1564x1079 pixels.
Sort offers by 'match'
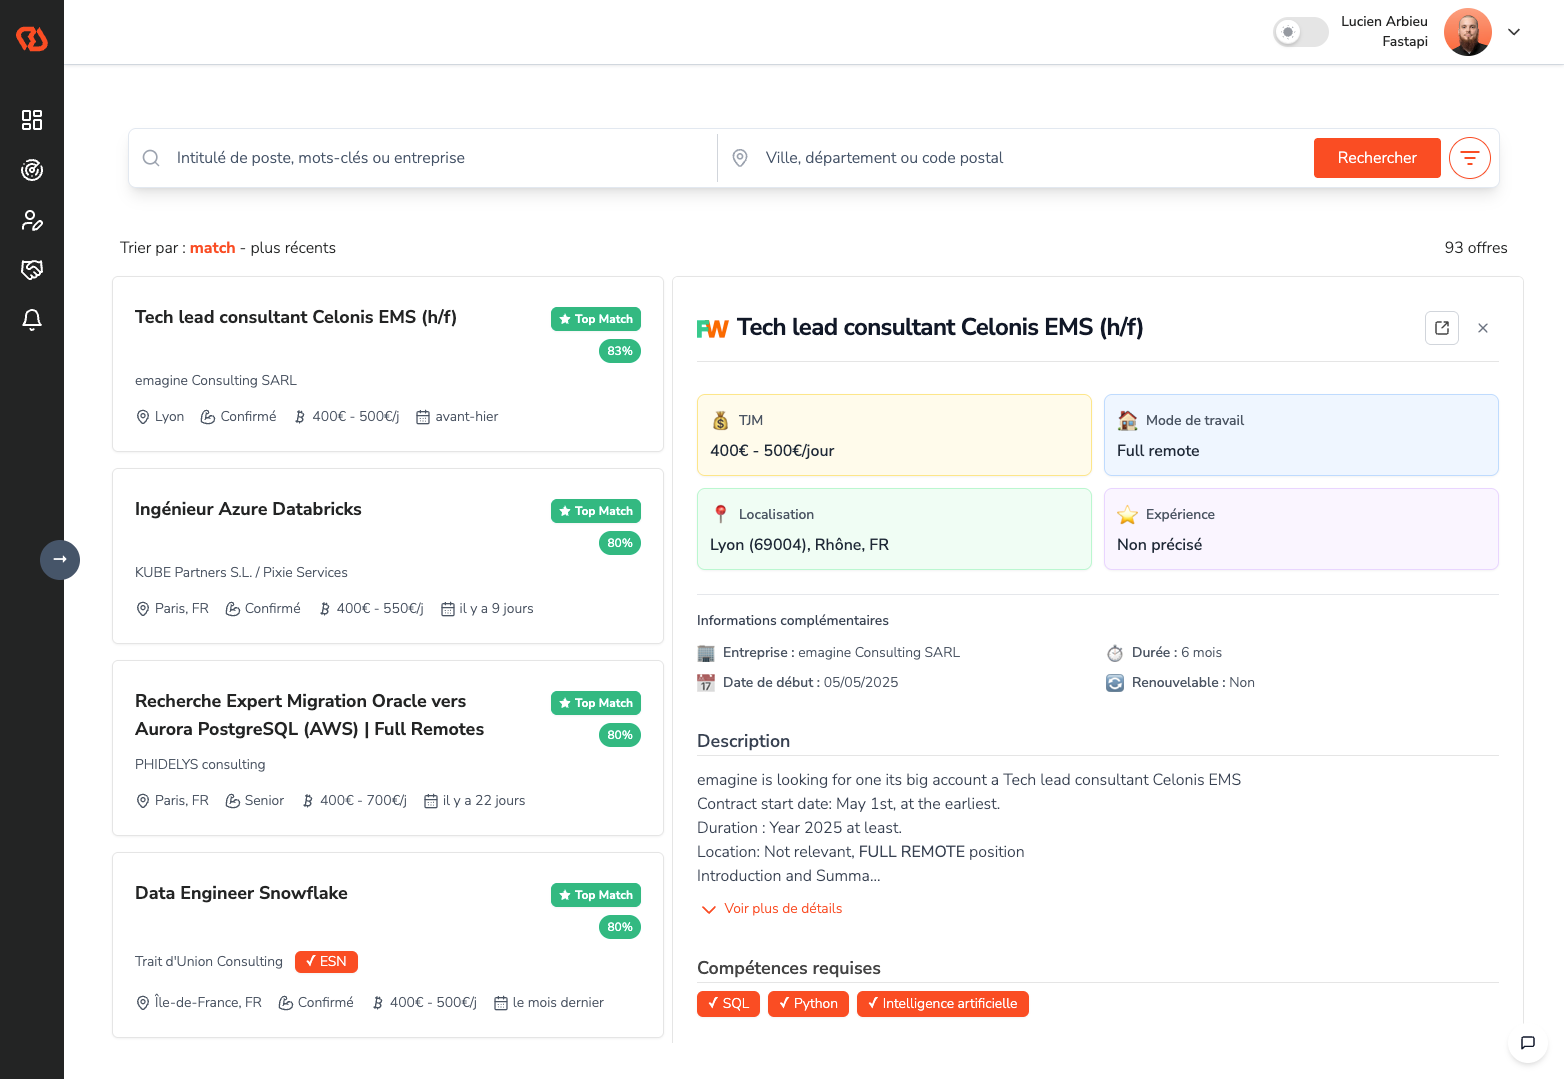pyautogui.click(x=212, y=248)
